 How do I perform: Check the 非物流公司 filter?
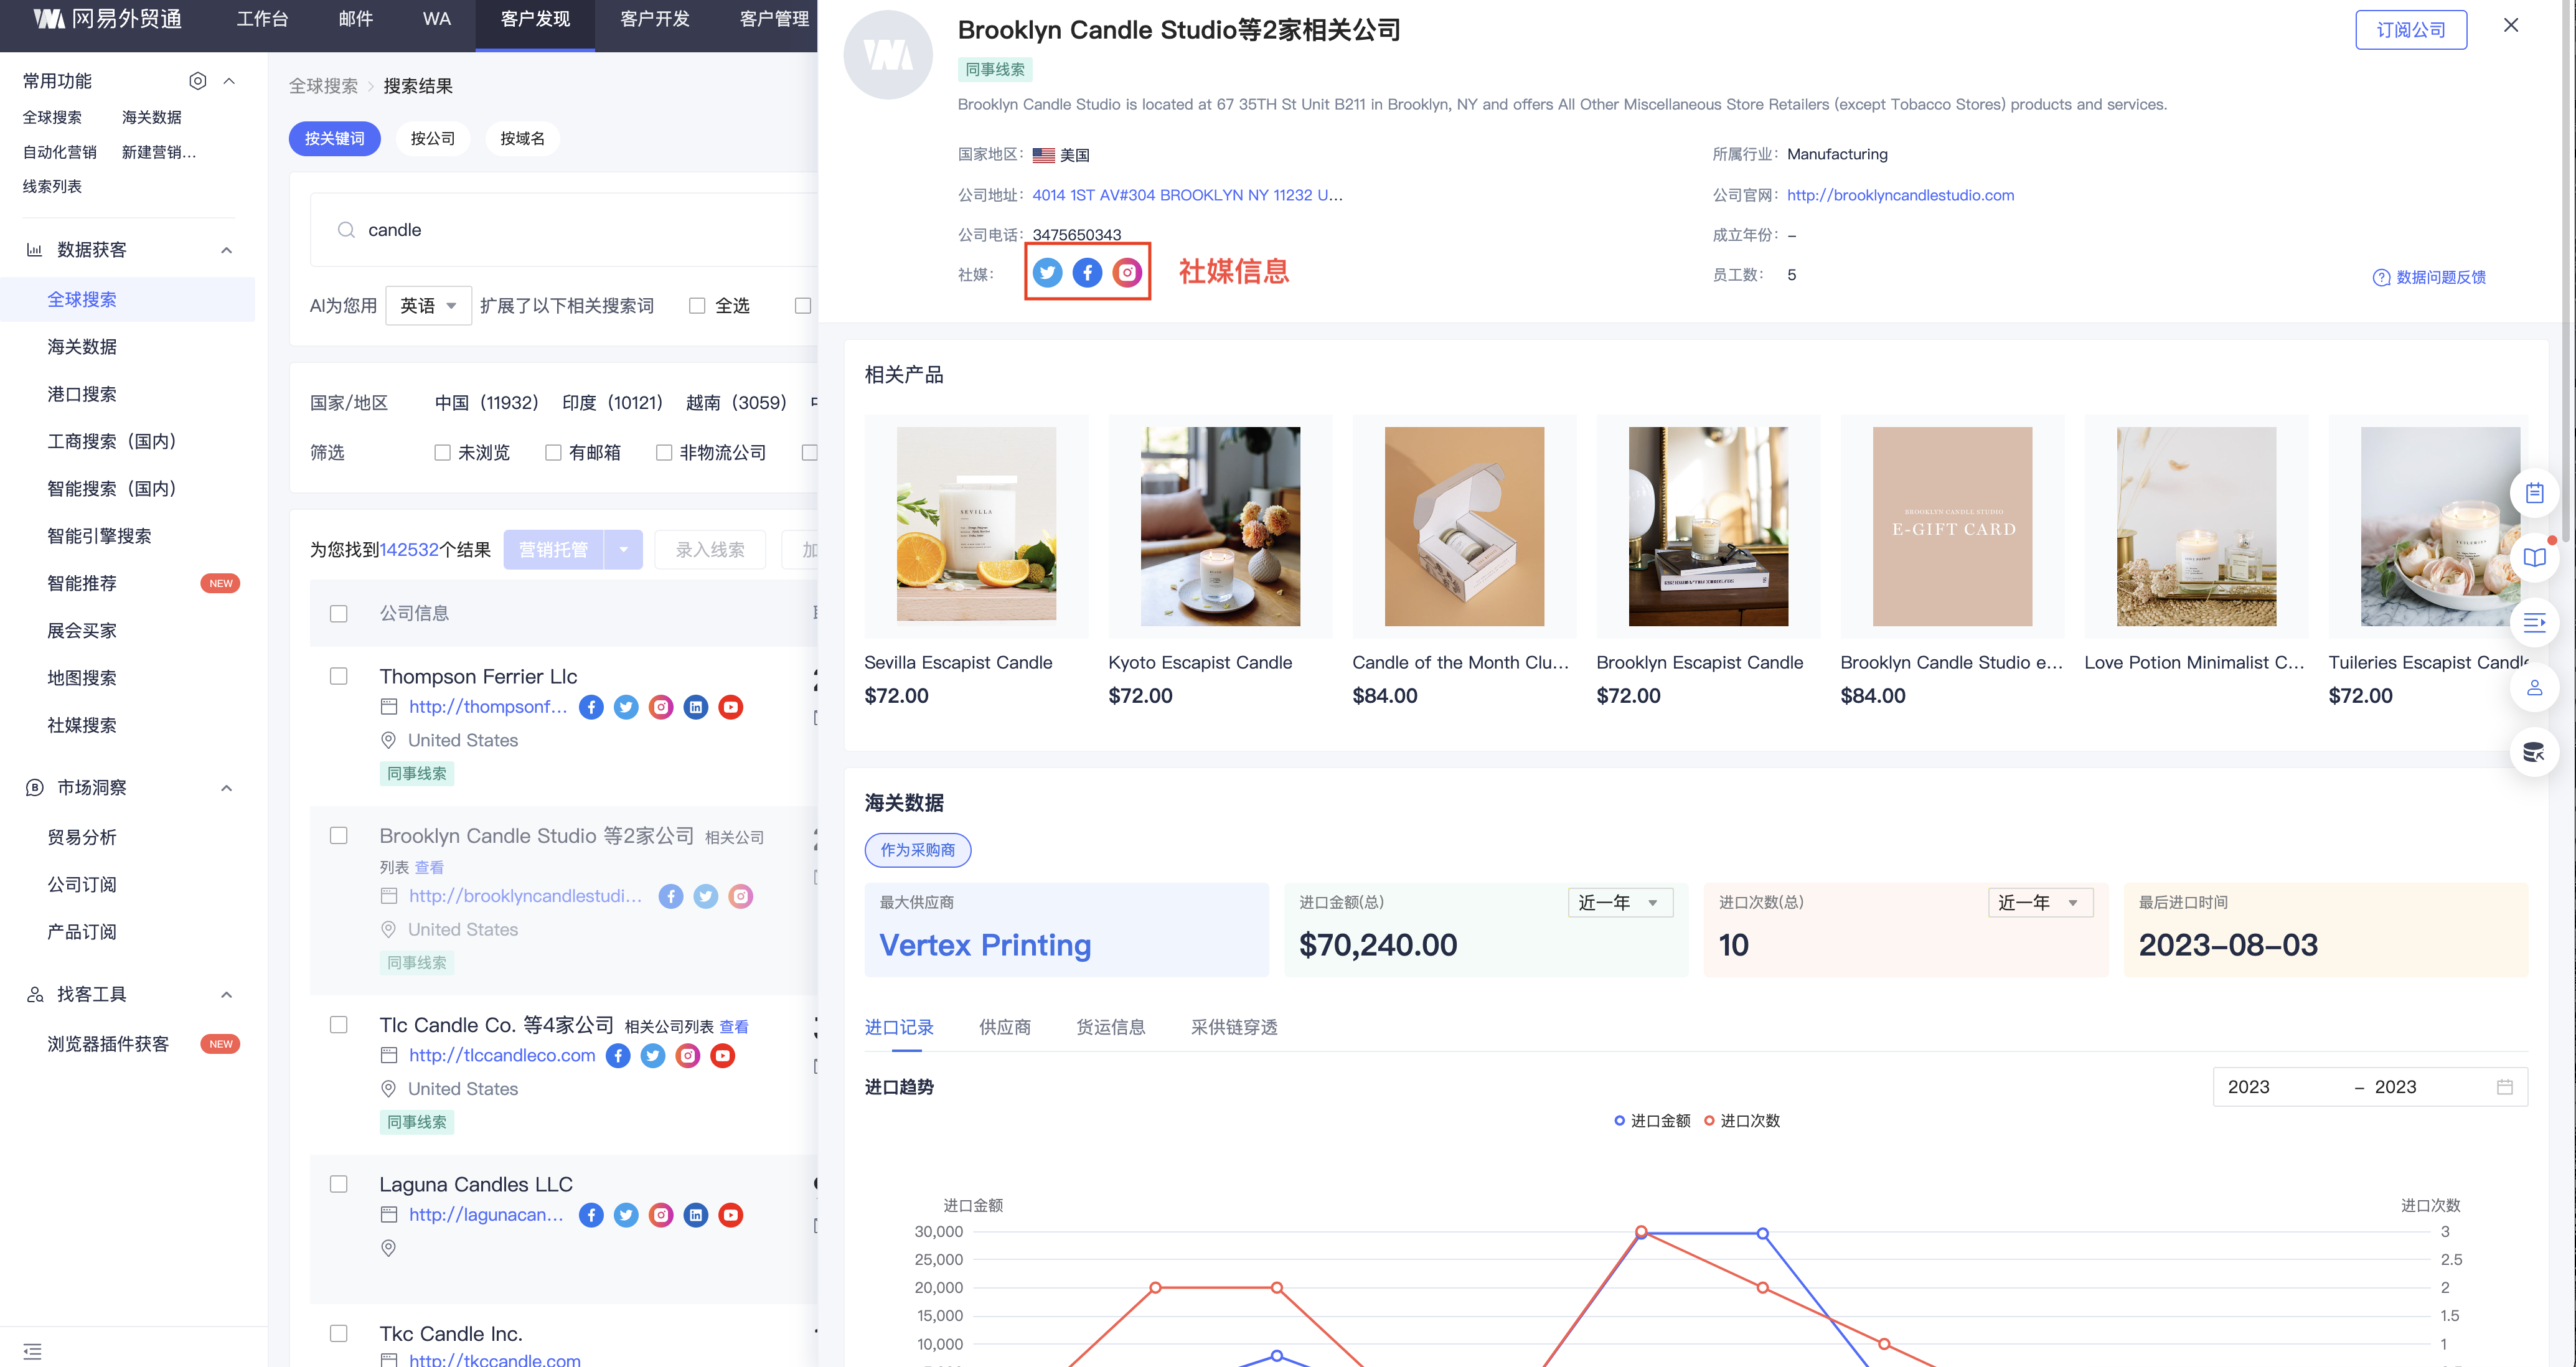(664, 453)
